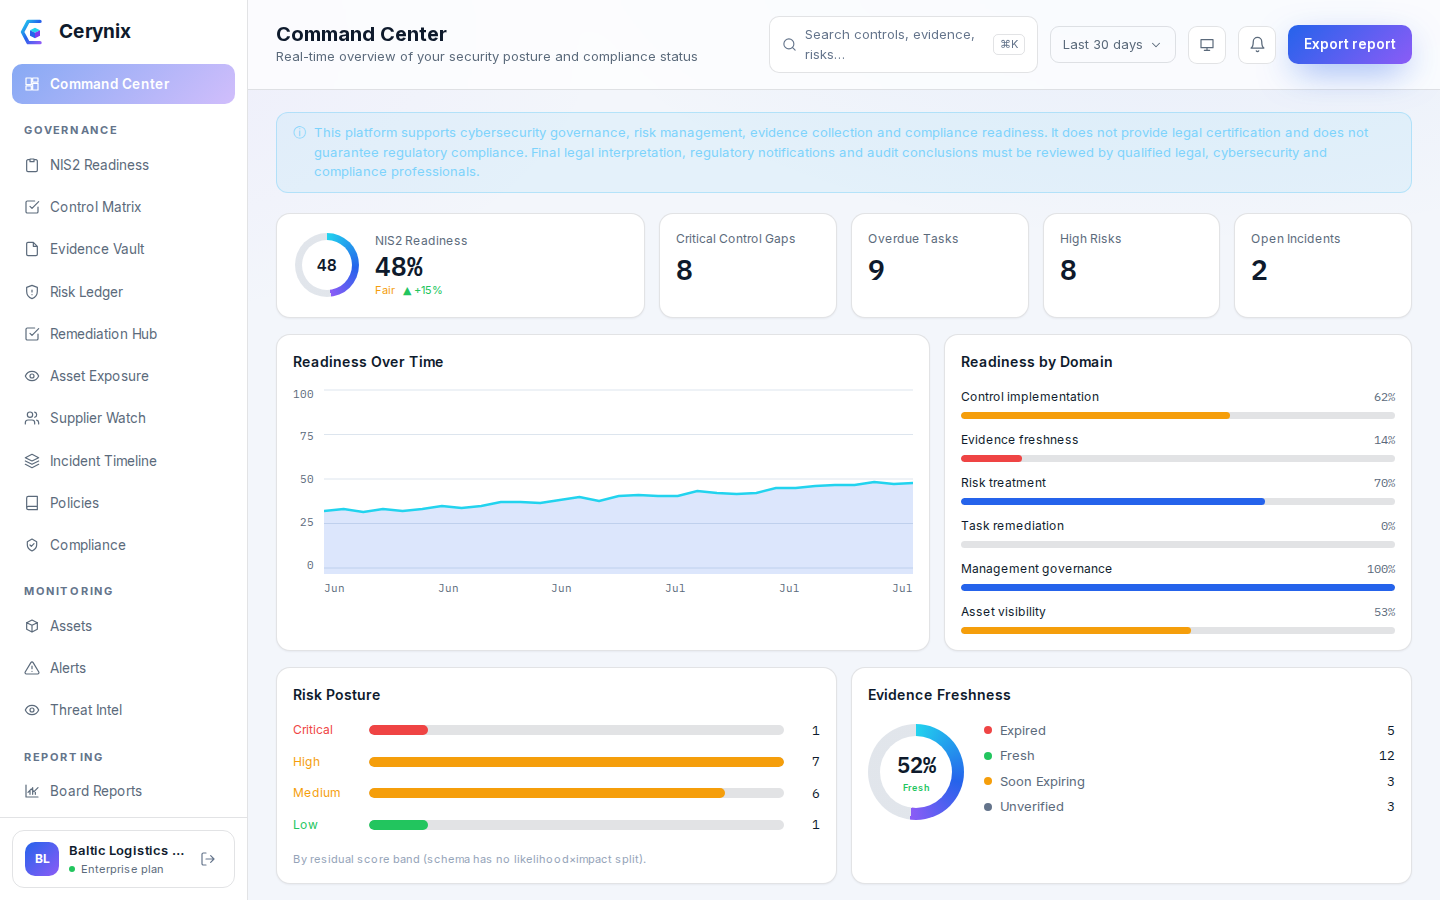Click the Incident Timeline layers icon
The height and width of the screenshot is (900, 1440).
(x=32, y=461)
